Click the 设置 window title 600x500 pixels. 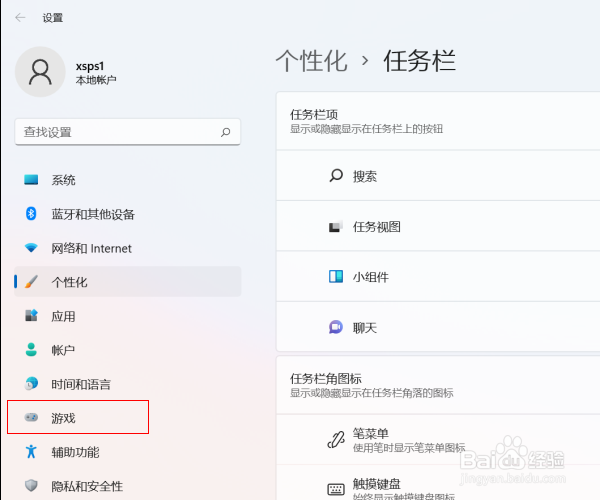(x=53, y=18)
